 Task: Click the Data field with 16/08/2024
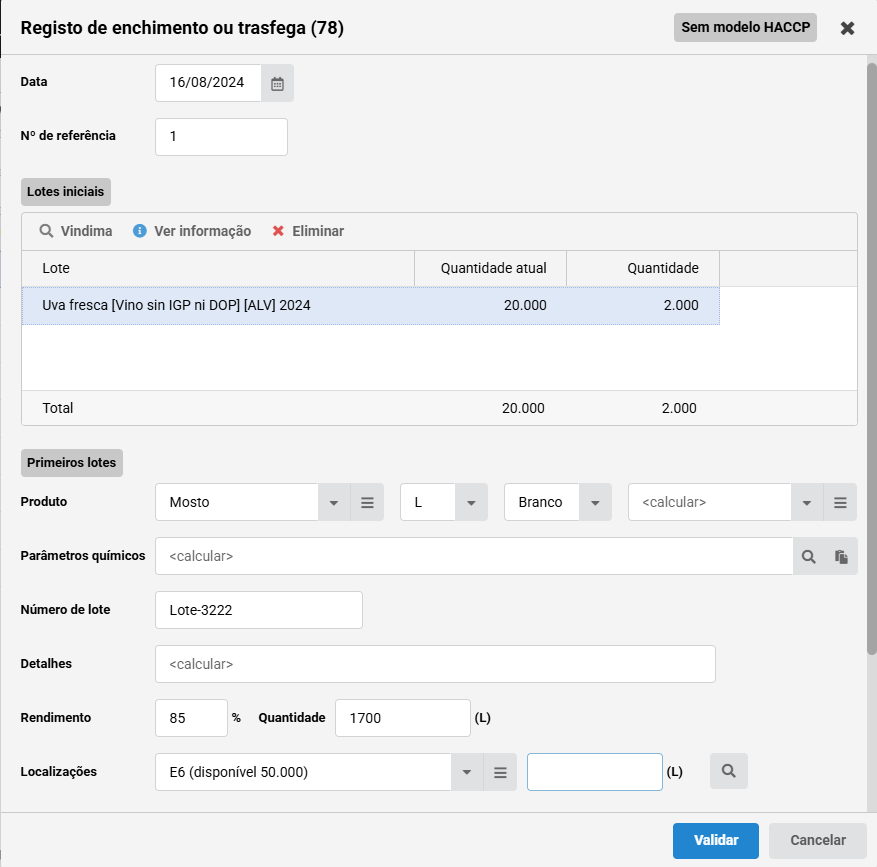point(208,83)
